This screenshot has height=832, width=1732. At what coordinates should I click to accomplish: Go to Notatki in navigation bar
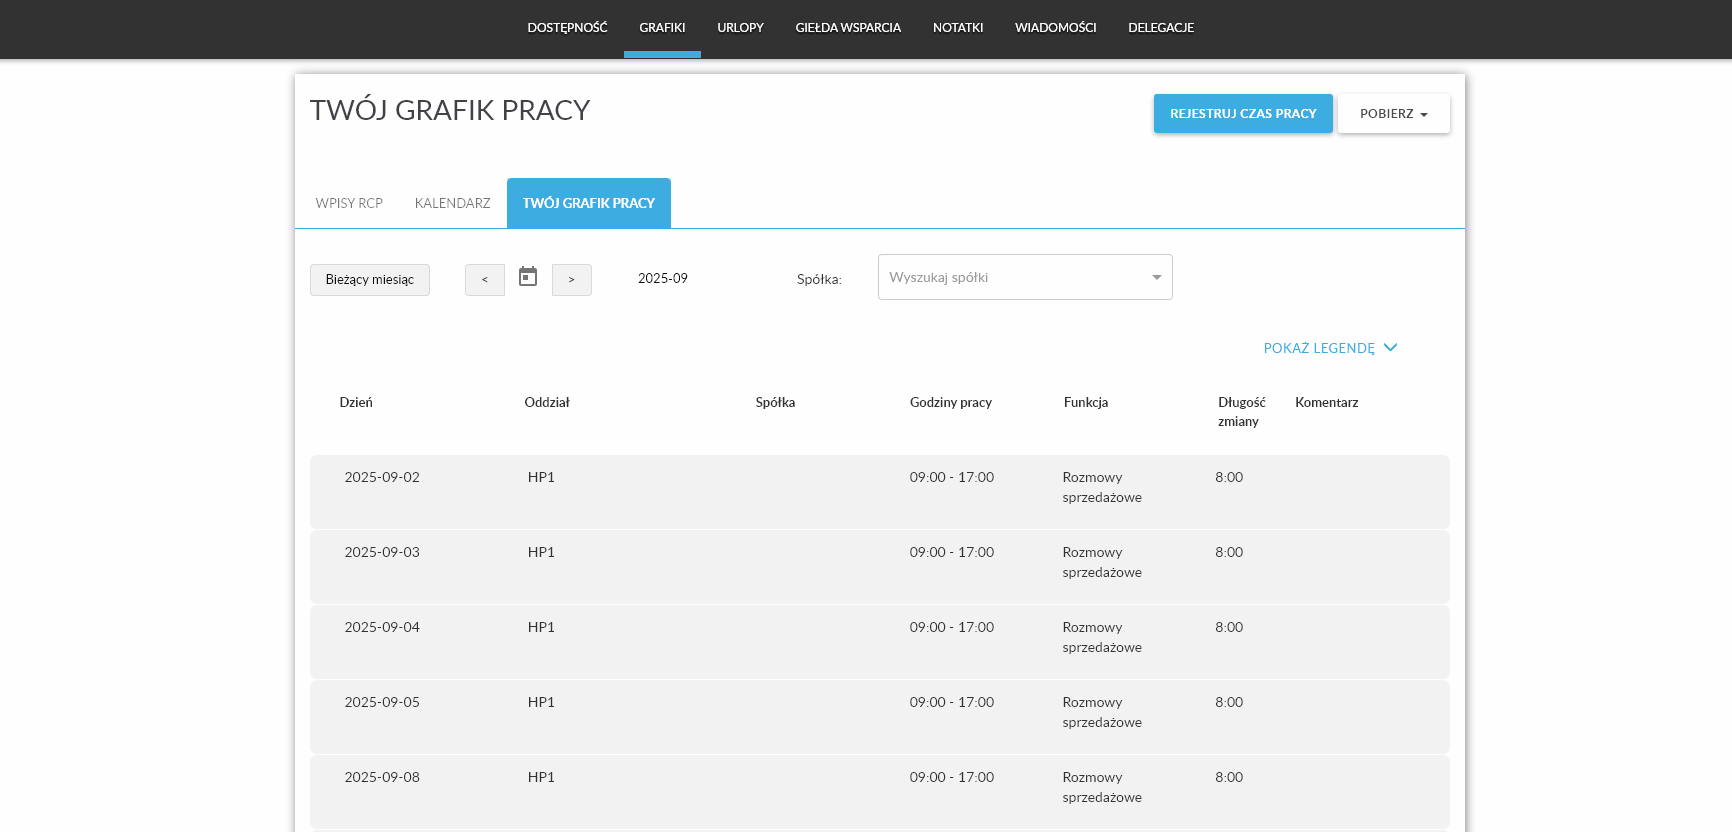pos(958,28)
